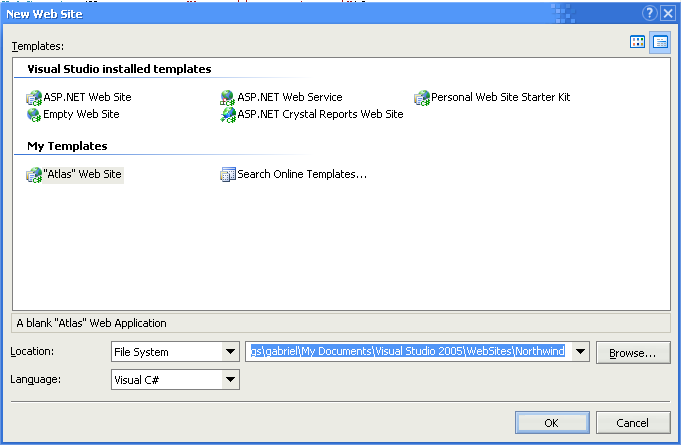Click the Personal Web Site Starter Kit icon

point(422,98)
